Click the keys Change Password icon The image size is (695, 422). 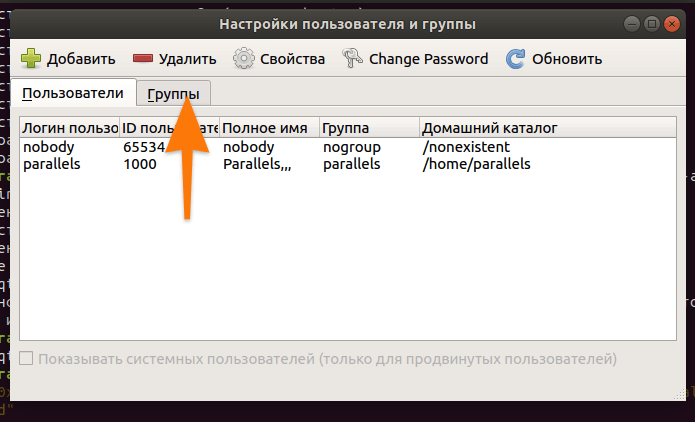pyautogui.click(x=352, y=59)
